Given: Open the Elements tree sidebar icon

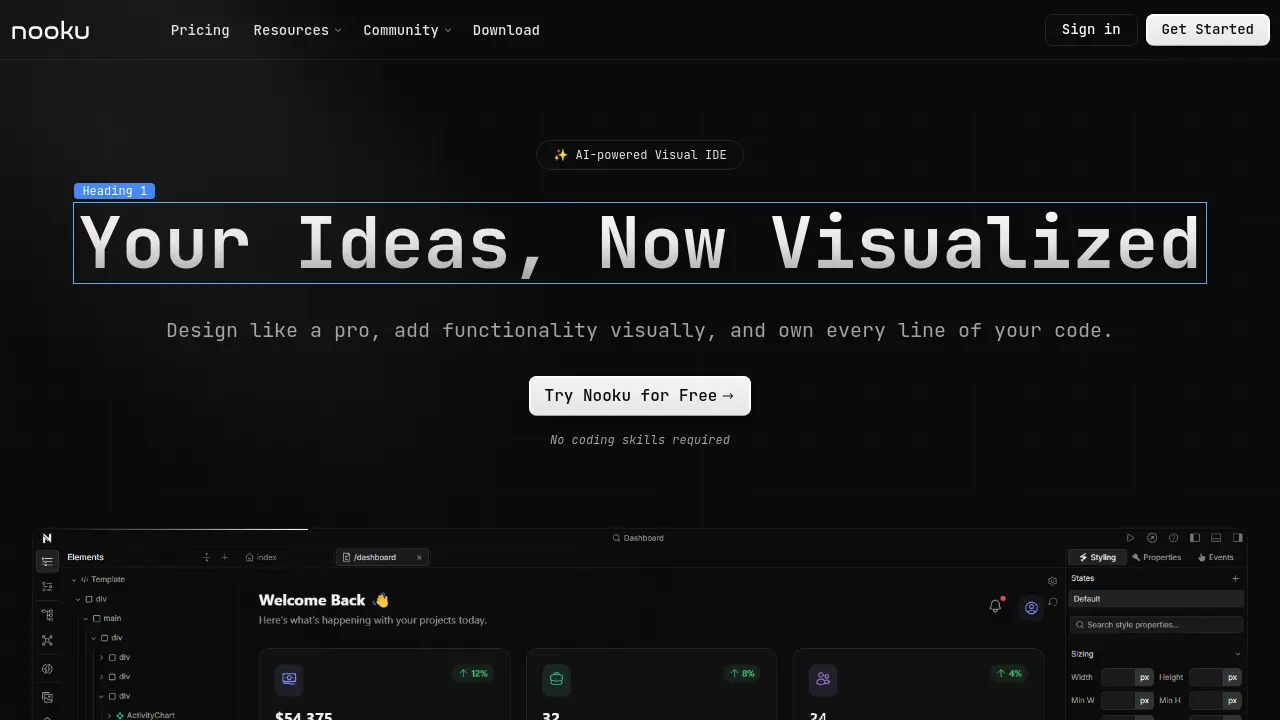Looking at the screenshot, I should click(47, 561).
